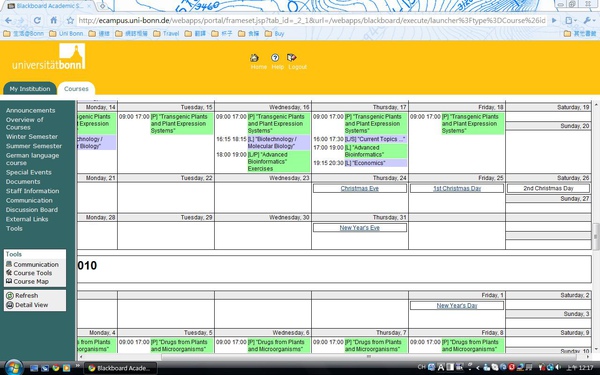Viewport: 600px width, 375px height.
Task: Open the New Year's Day link
Action: pos(457,305)
